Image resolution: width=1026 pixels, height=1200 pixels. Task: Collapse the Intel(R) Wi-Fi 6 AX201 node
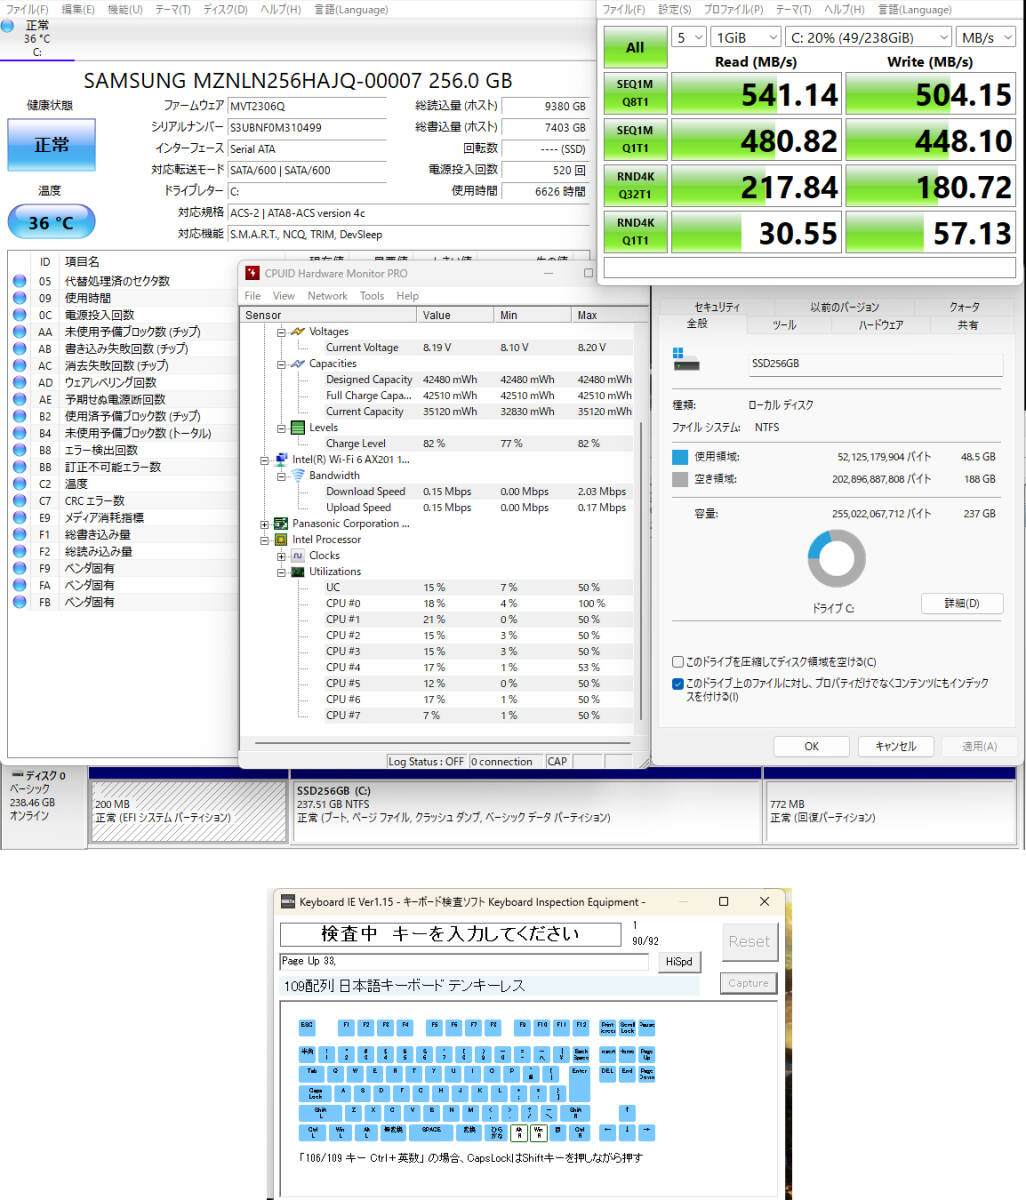[265, 460]
